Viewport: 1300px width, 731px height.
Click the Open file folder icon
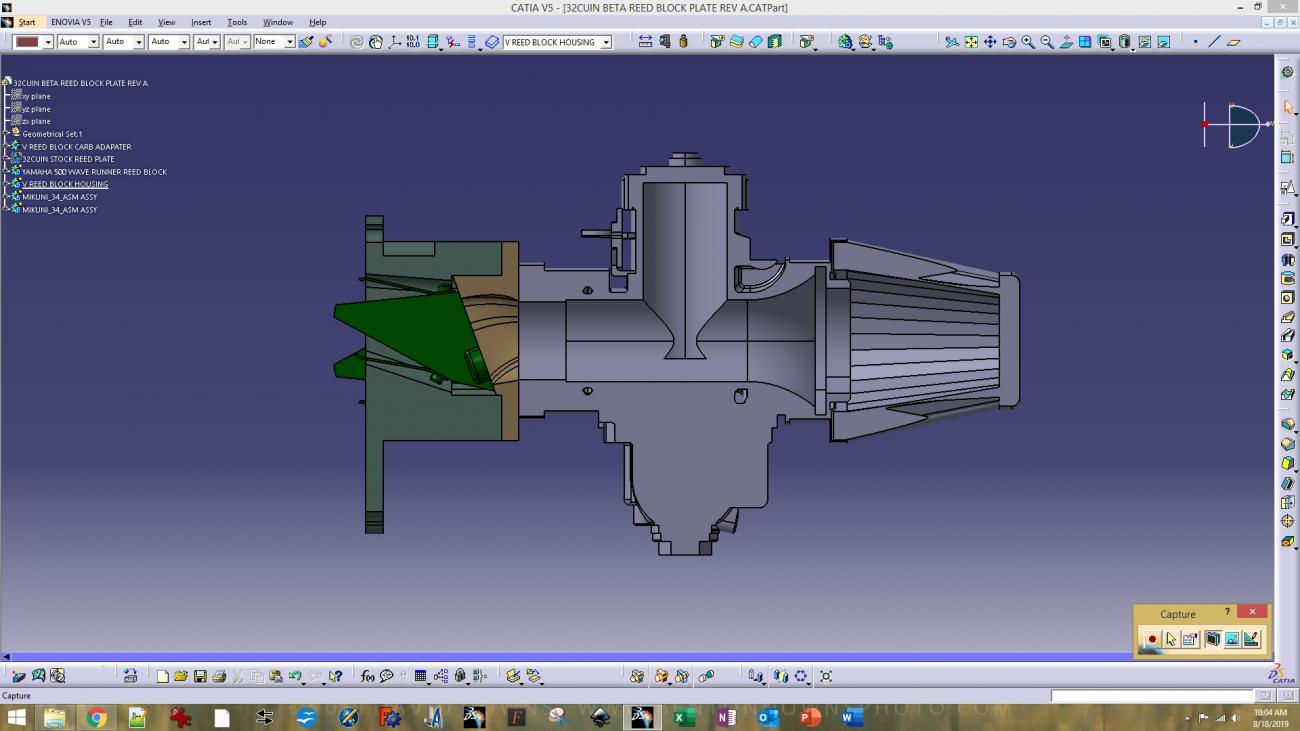pos(181,676)
